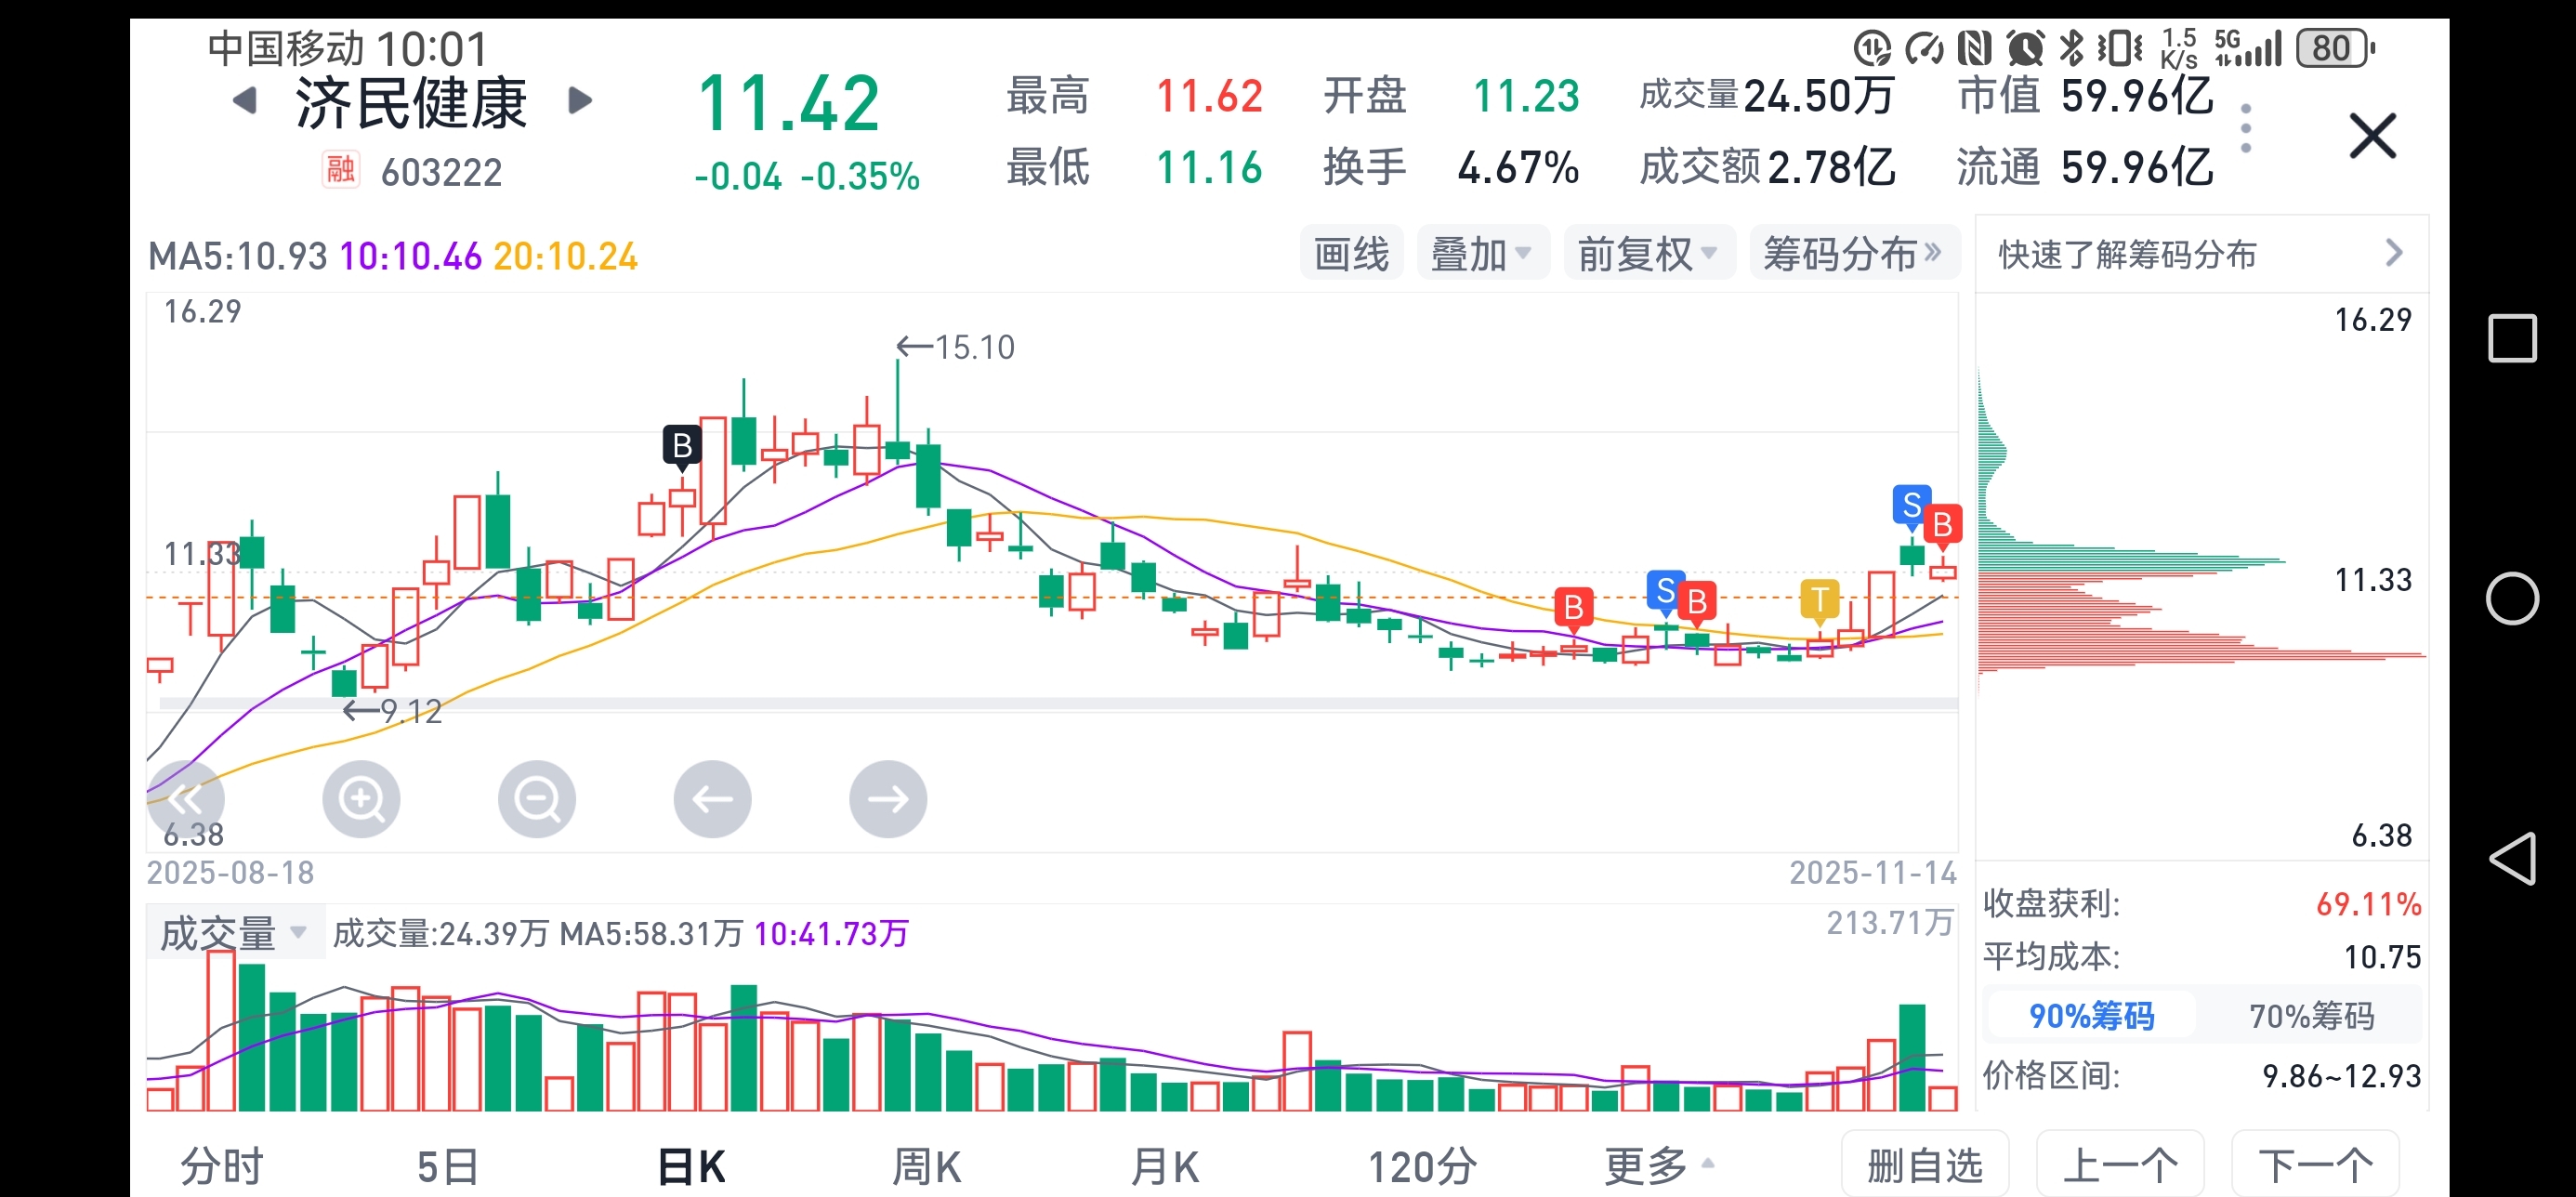Tap the 删自选 button
This screenshot has width=2576, height=1197.
pos(1924,1165)
